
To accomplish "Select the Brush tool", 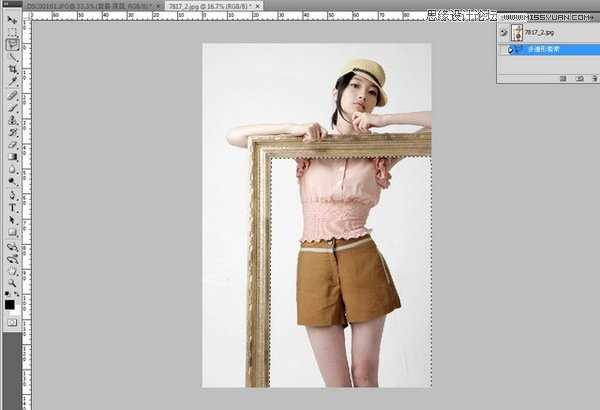I will point(12,108).
